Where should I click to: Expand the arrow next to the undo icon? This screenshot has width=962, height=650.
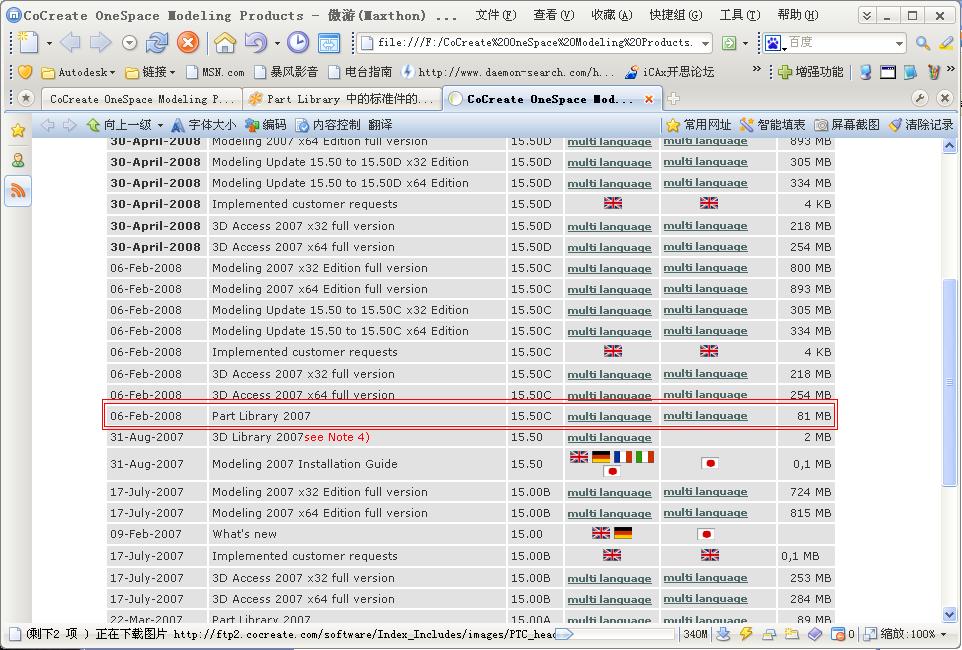click(277, 43)
